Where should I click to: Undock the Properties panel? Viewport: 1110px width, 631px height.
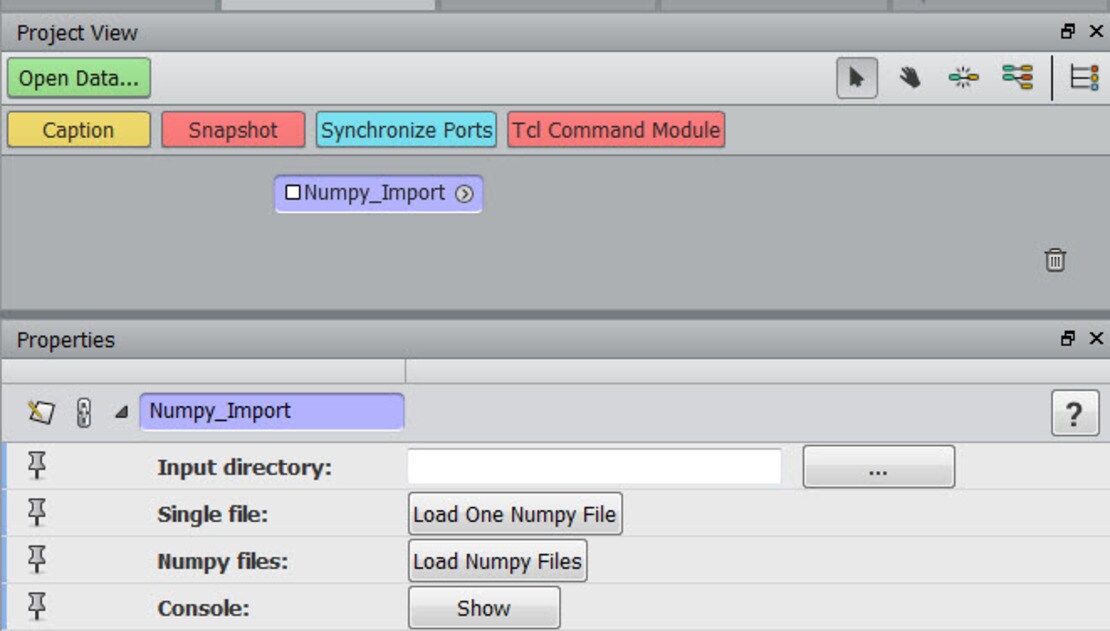pyautogui.click(x=1068, y=339)
